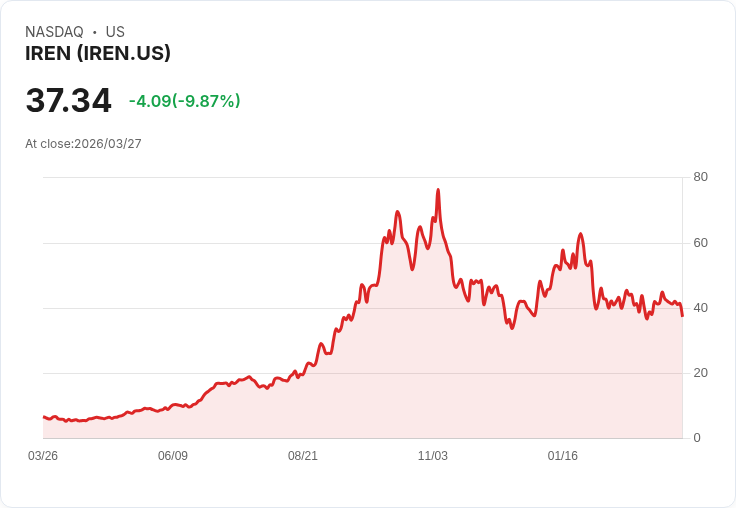Image resolution: width=736 pixels, height=508 pixels.
Task: Click the 03/26 date label on x-axis
Action: click(43, 456)
